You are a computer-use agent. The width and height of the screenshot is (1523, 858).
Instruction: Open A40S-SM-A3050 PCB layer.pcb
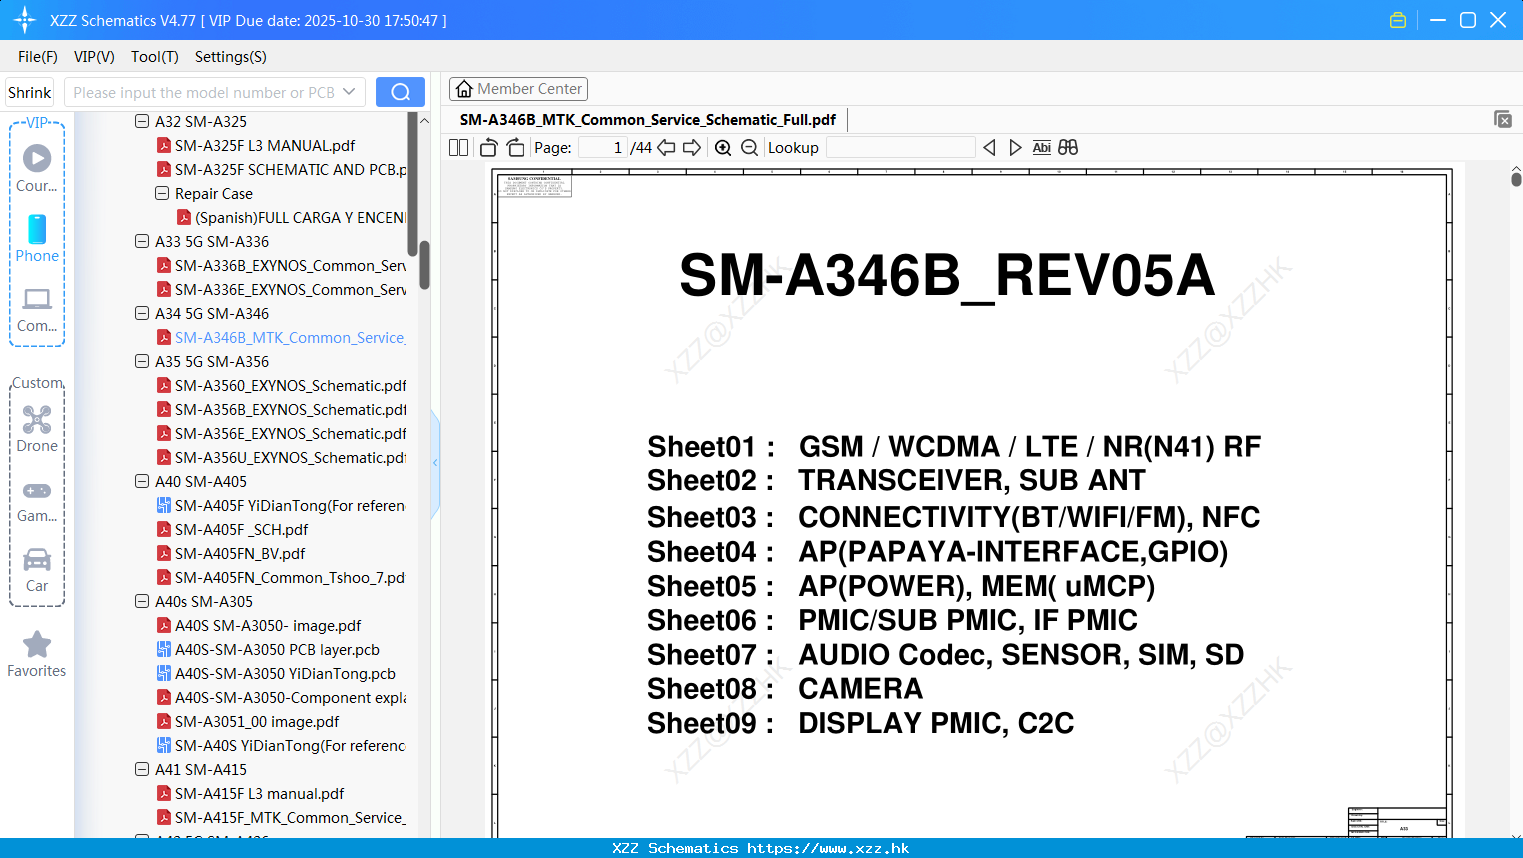pos(277,649)
